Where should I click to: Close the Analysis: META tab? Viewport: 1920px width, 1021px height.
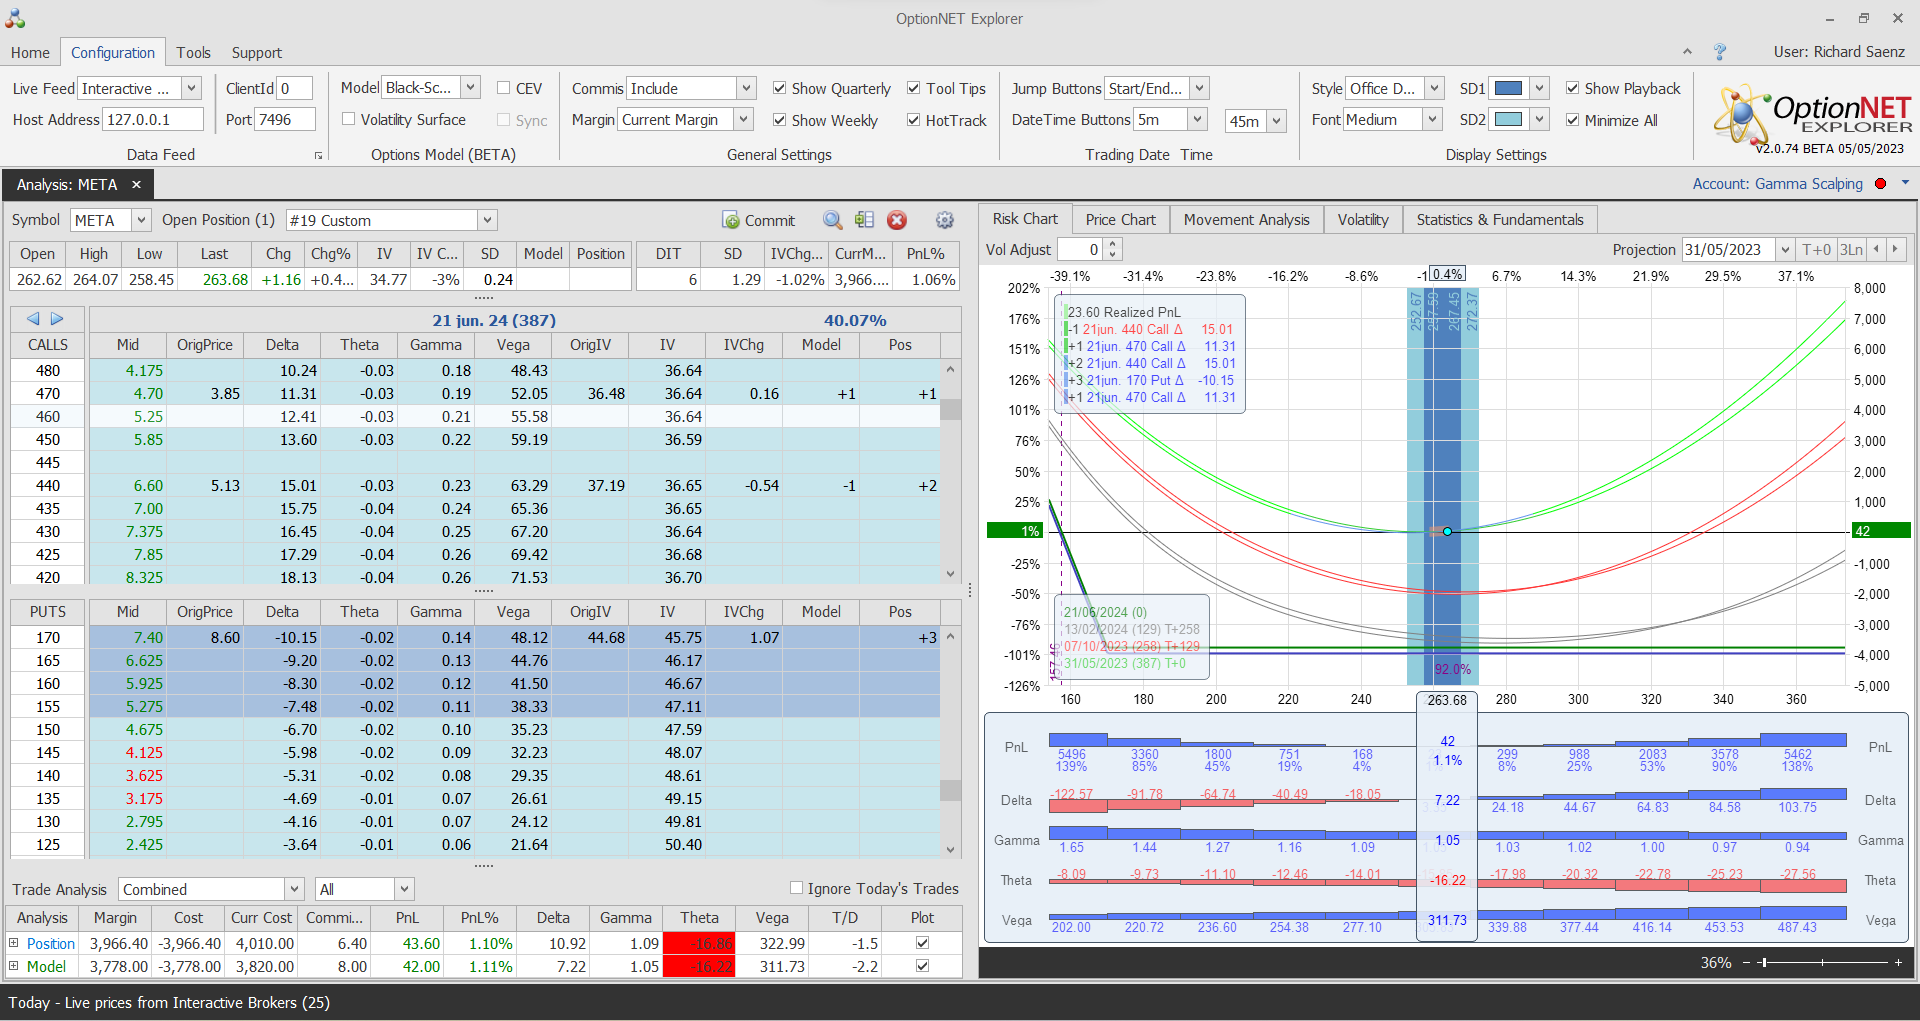click(136, 185)
